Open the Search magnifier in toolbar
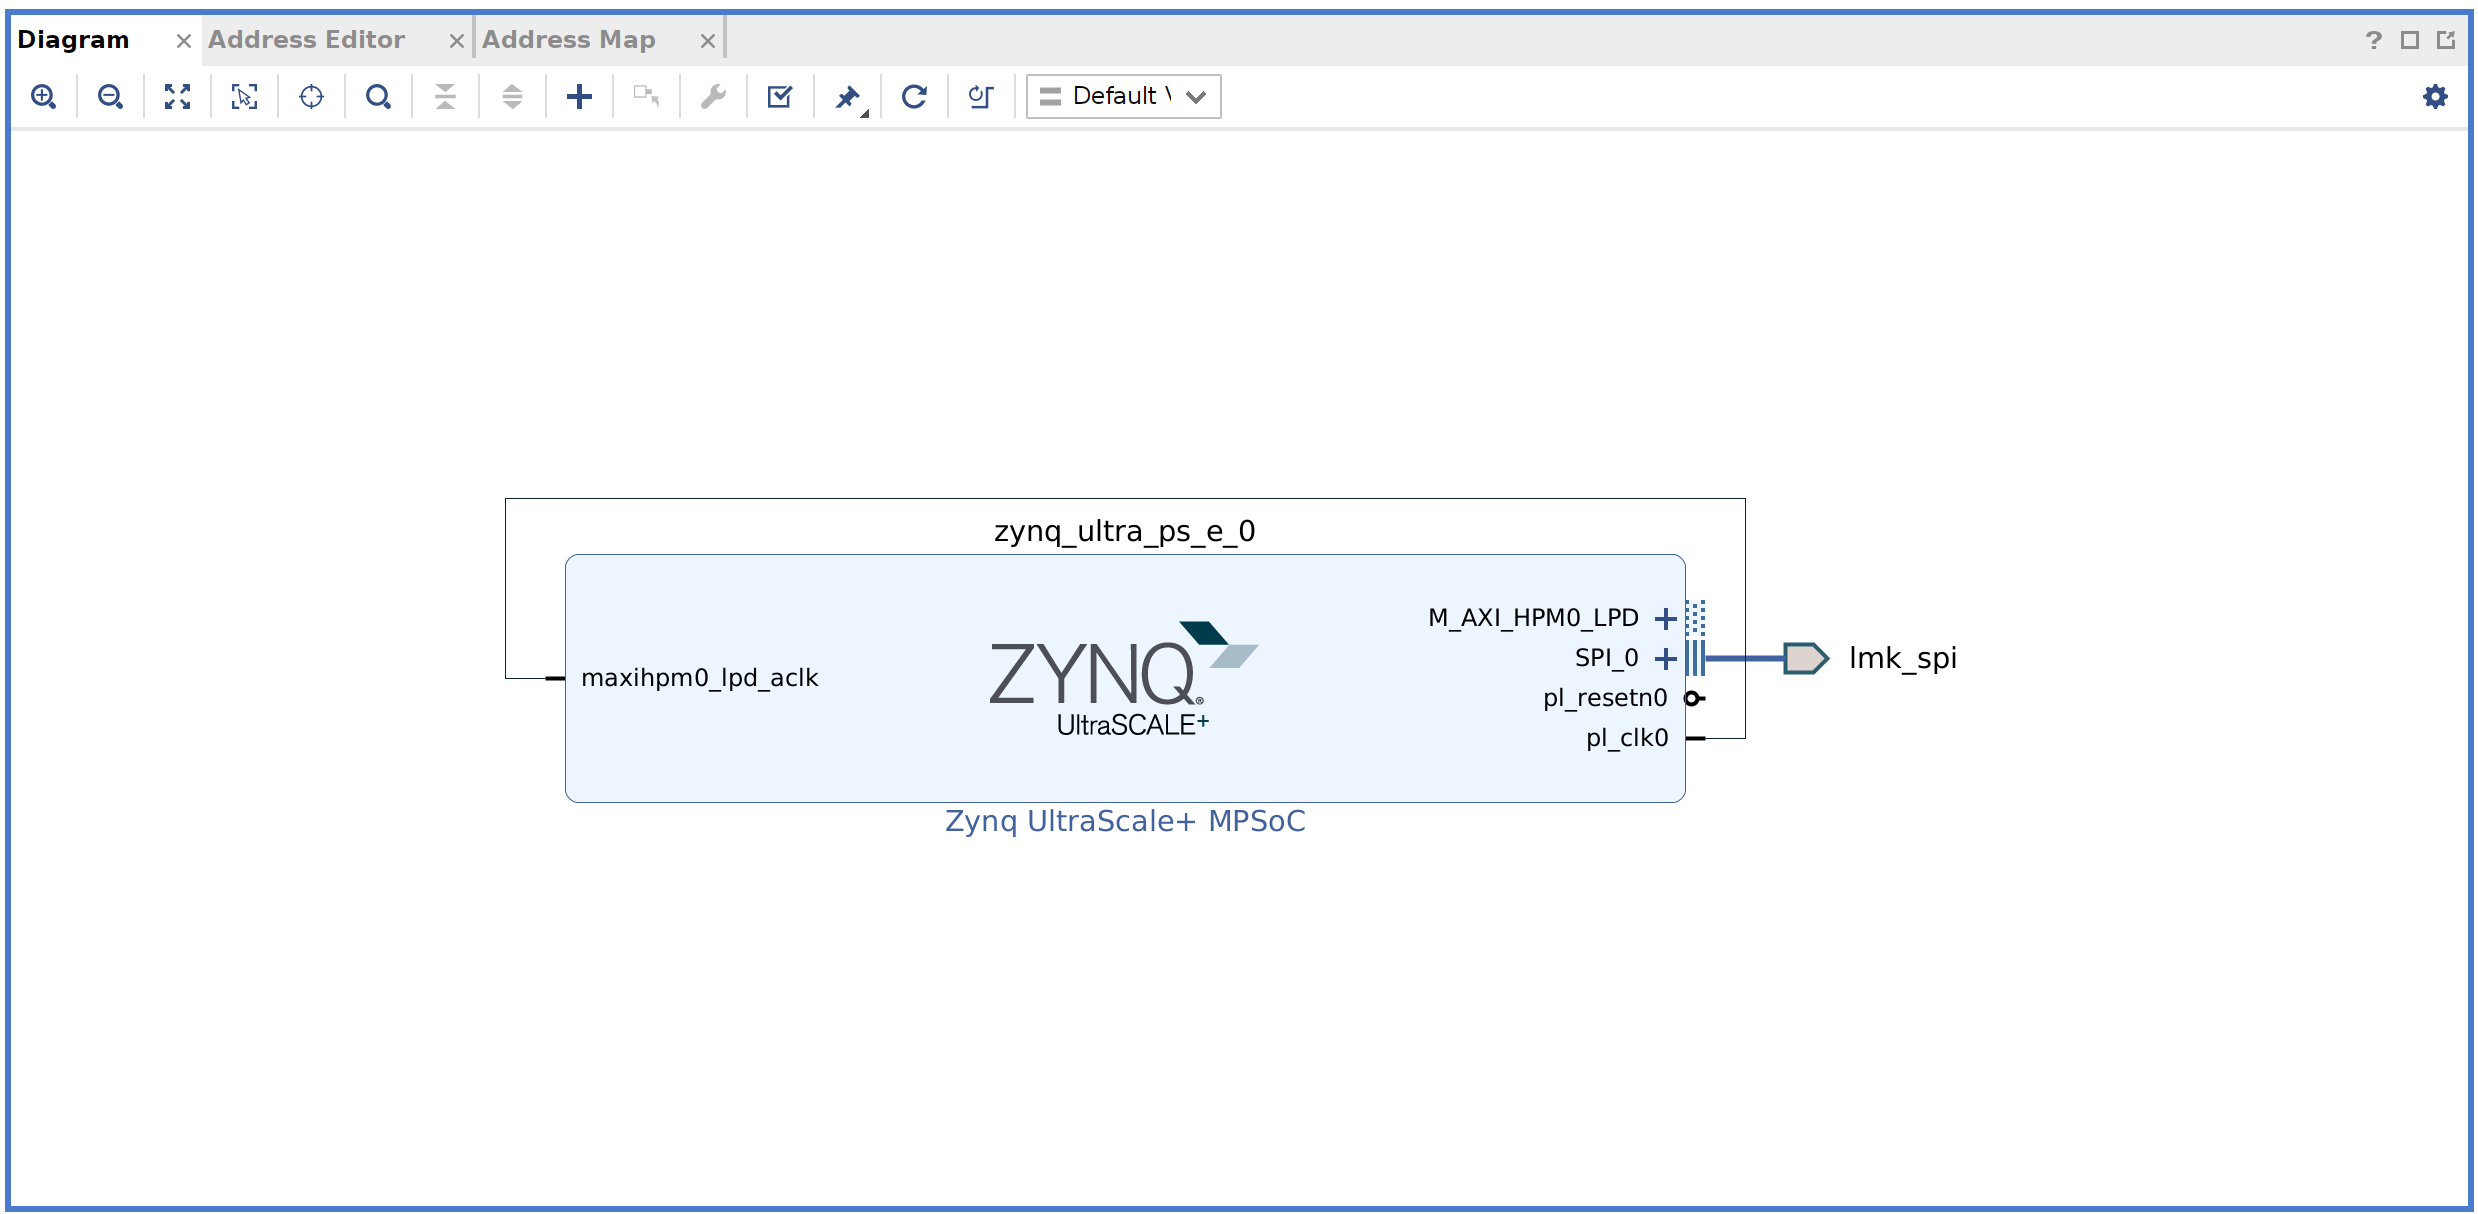 pyautogui.click(x=379, y=97)
